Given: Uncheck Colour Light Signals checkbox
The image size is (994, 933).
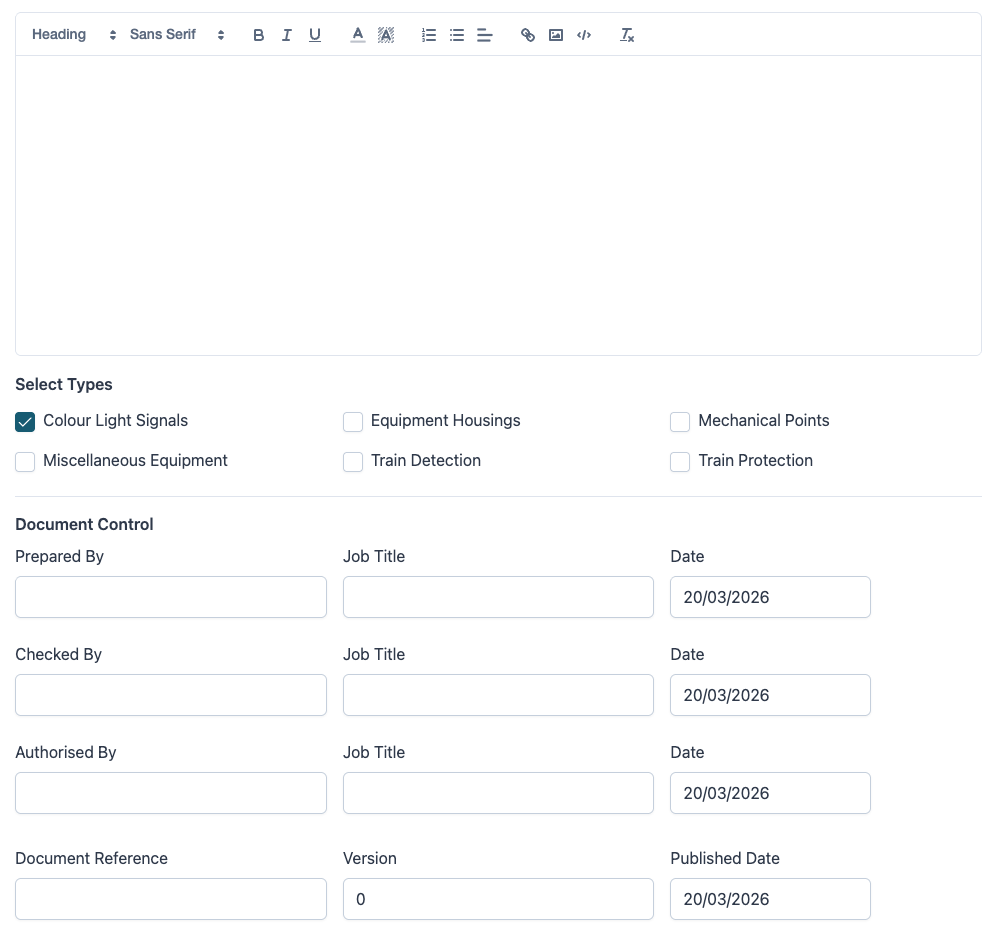Looking at the screenshot, I should [x=25, y=421].
